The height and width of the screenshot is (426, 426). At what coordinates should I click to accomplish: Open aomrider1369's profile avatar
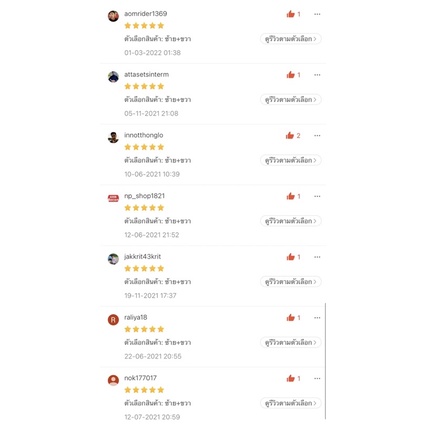[x=113, y=16]
